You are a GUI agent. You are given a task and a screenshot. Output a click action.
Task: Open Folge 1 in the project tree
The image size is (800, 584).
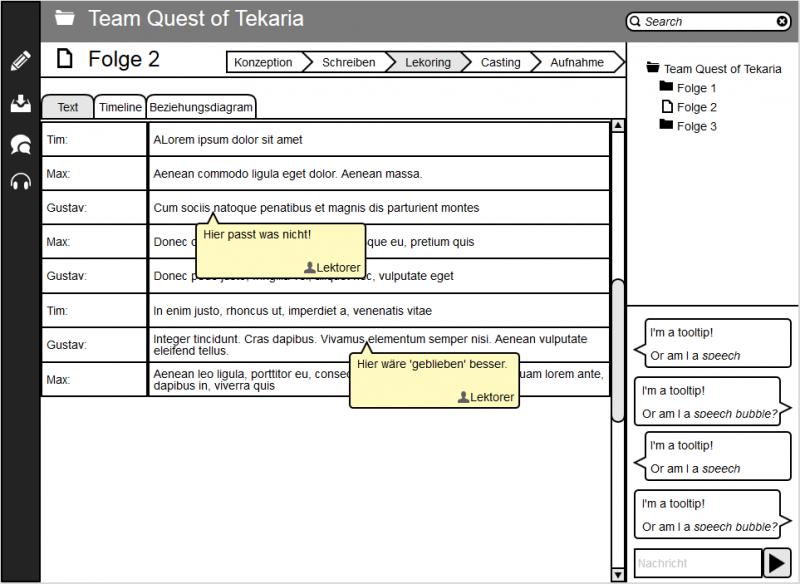pyautogui.click(x=696, y=88)
